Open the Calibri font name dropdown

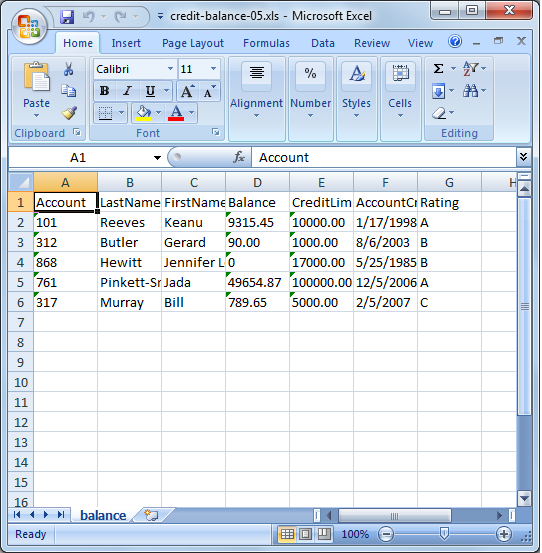coord(171,68)
